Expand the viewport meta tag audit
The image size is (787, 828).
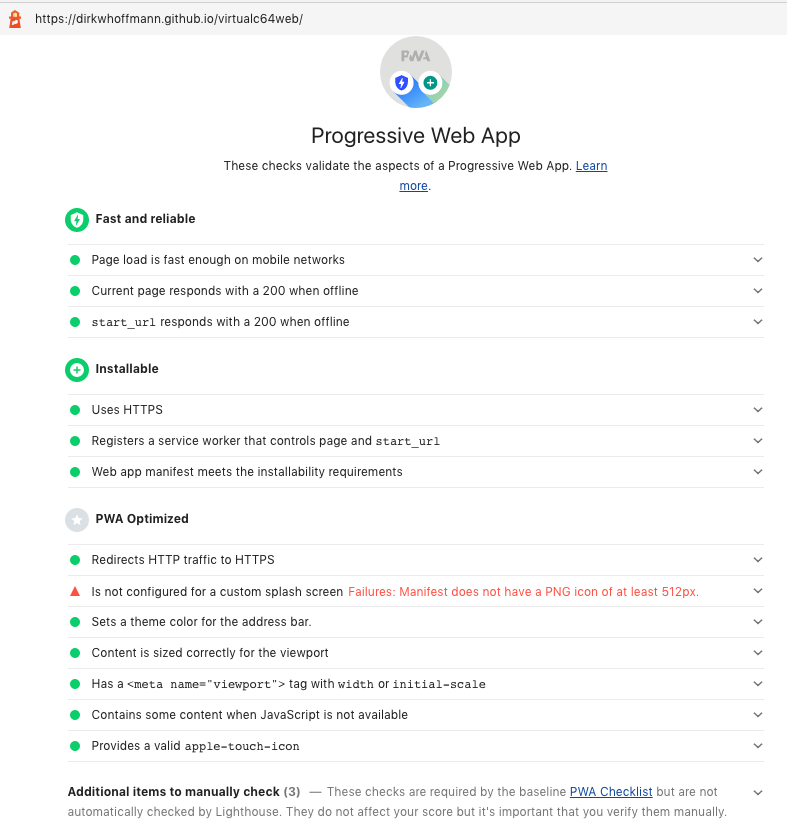coord(758,684)
